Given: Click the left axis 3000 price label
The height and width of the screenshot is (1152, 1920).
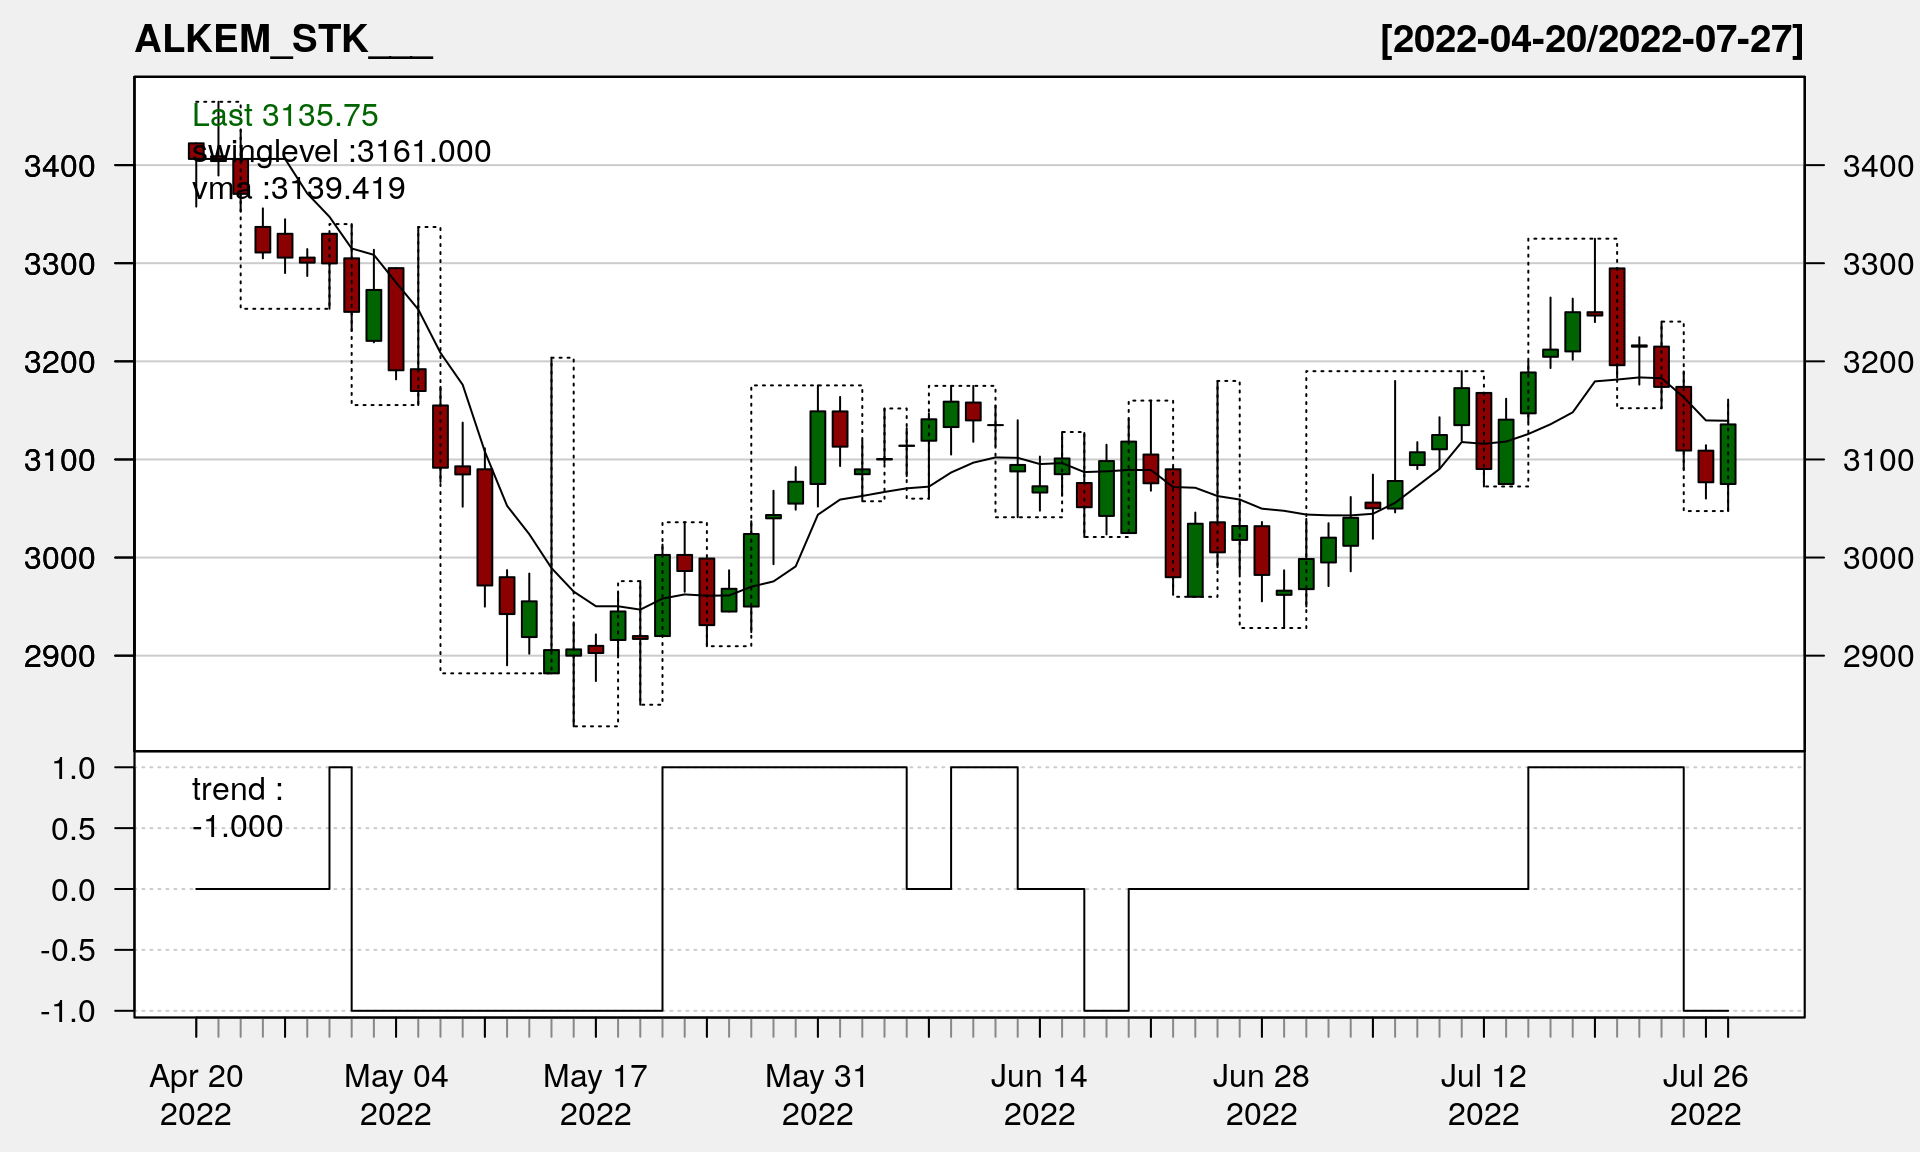Looking at the screenshot, I should coord(59,559).
